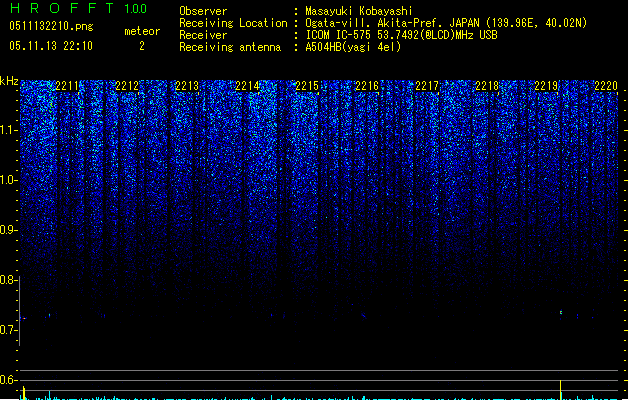The height and width of the screenshot is (400, 629).
Task: Click the 2216 time marker
Action: [367, 86]
